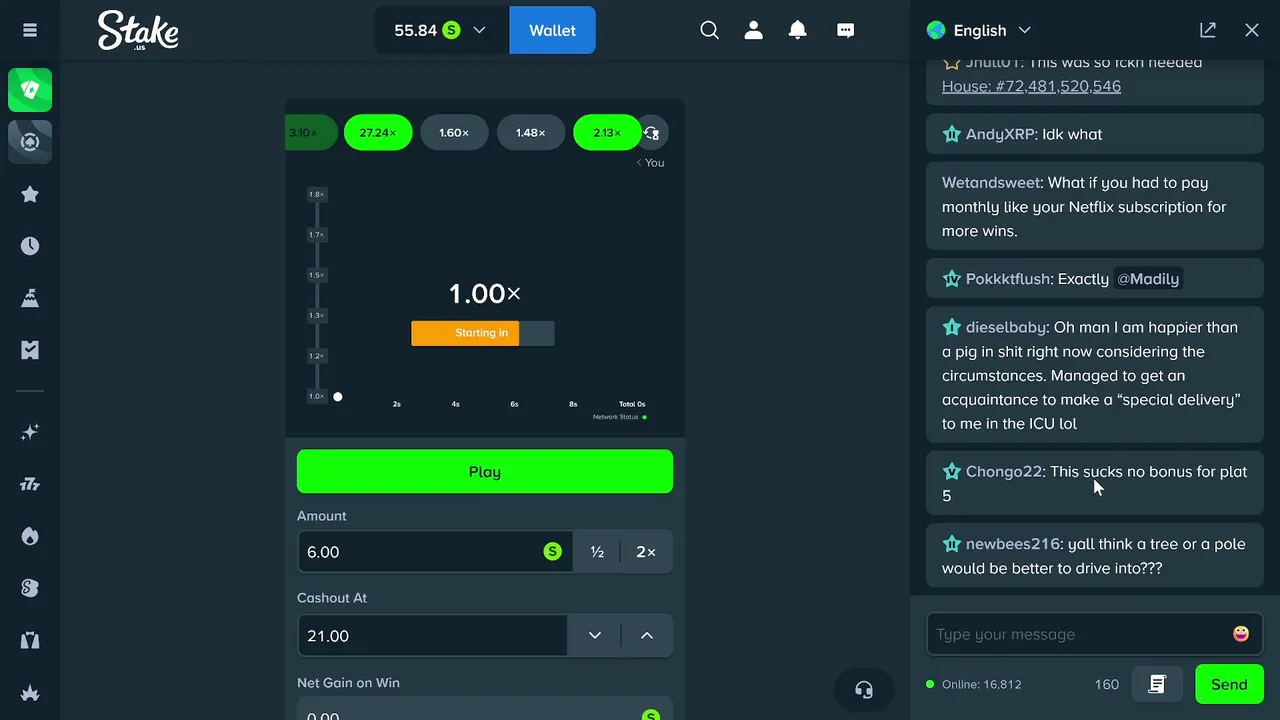Click the Starting in progress bar
Image resolution: width=1280 pixels, height=720 pixels.
point(483,333)
